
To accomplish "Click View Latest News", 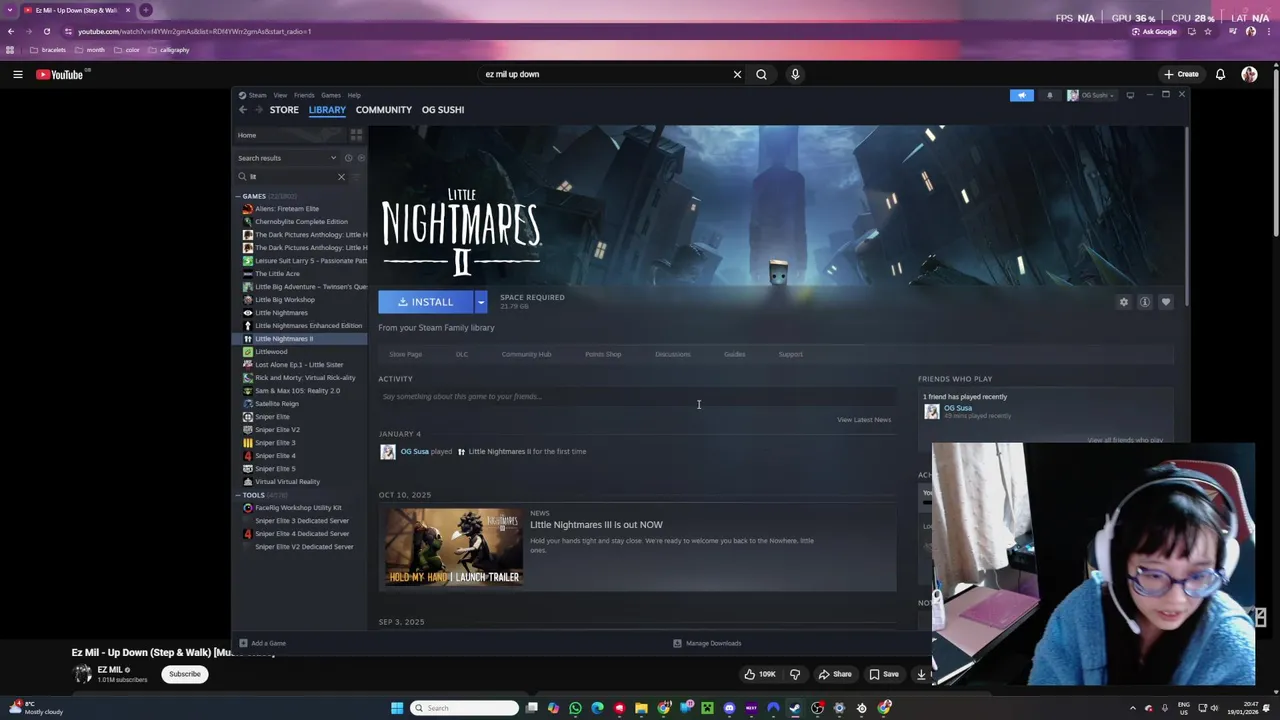I will pos(864,420).
